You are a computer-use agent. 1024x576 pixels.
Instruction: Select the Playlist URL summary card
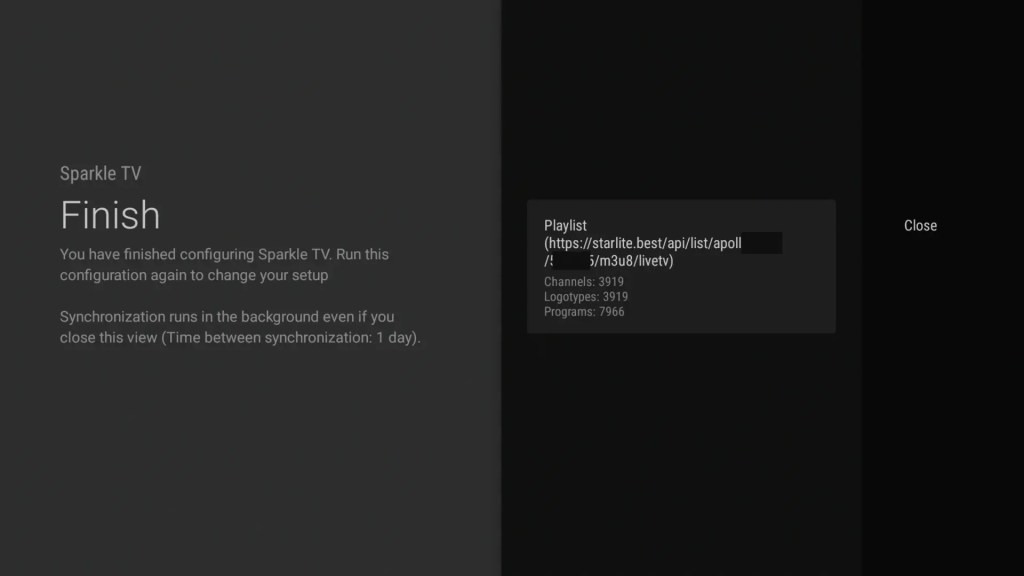pyautogui.click(x=681, y=266)
